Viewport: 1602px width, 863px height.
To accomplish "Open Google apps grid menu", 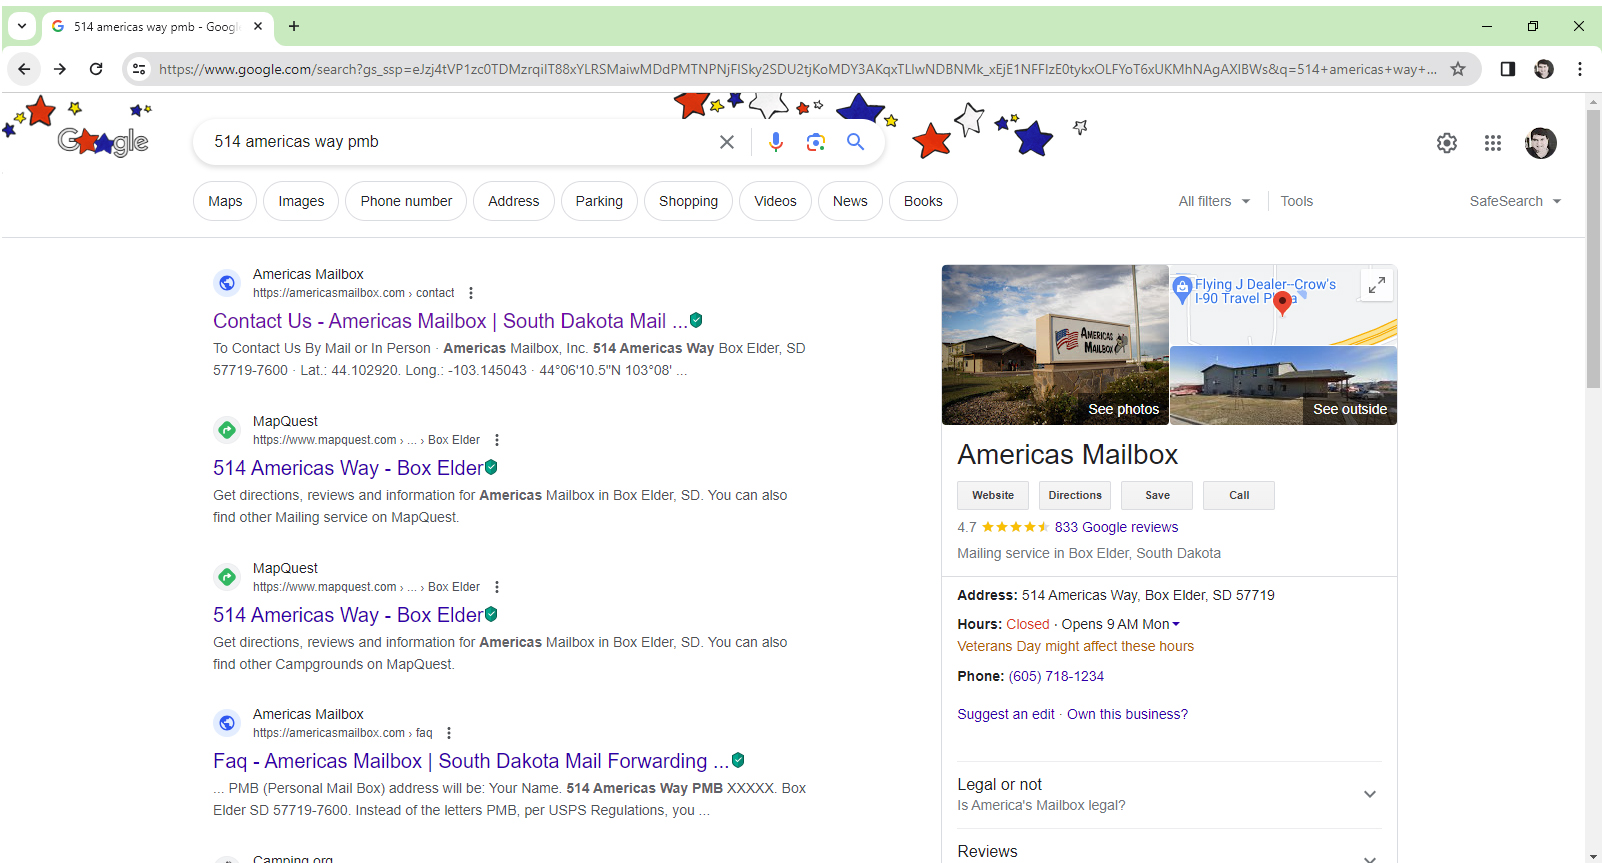I will pos(1493,143).
